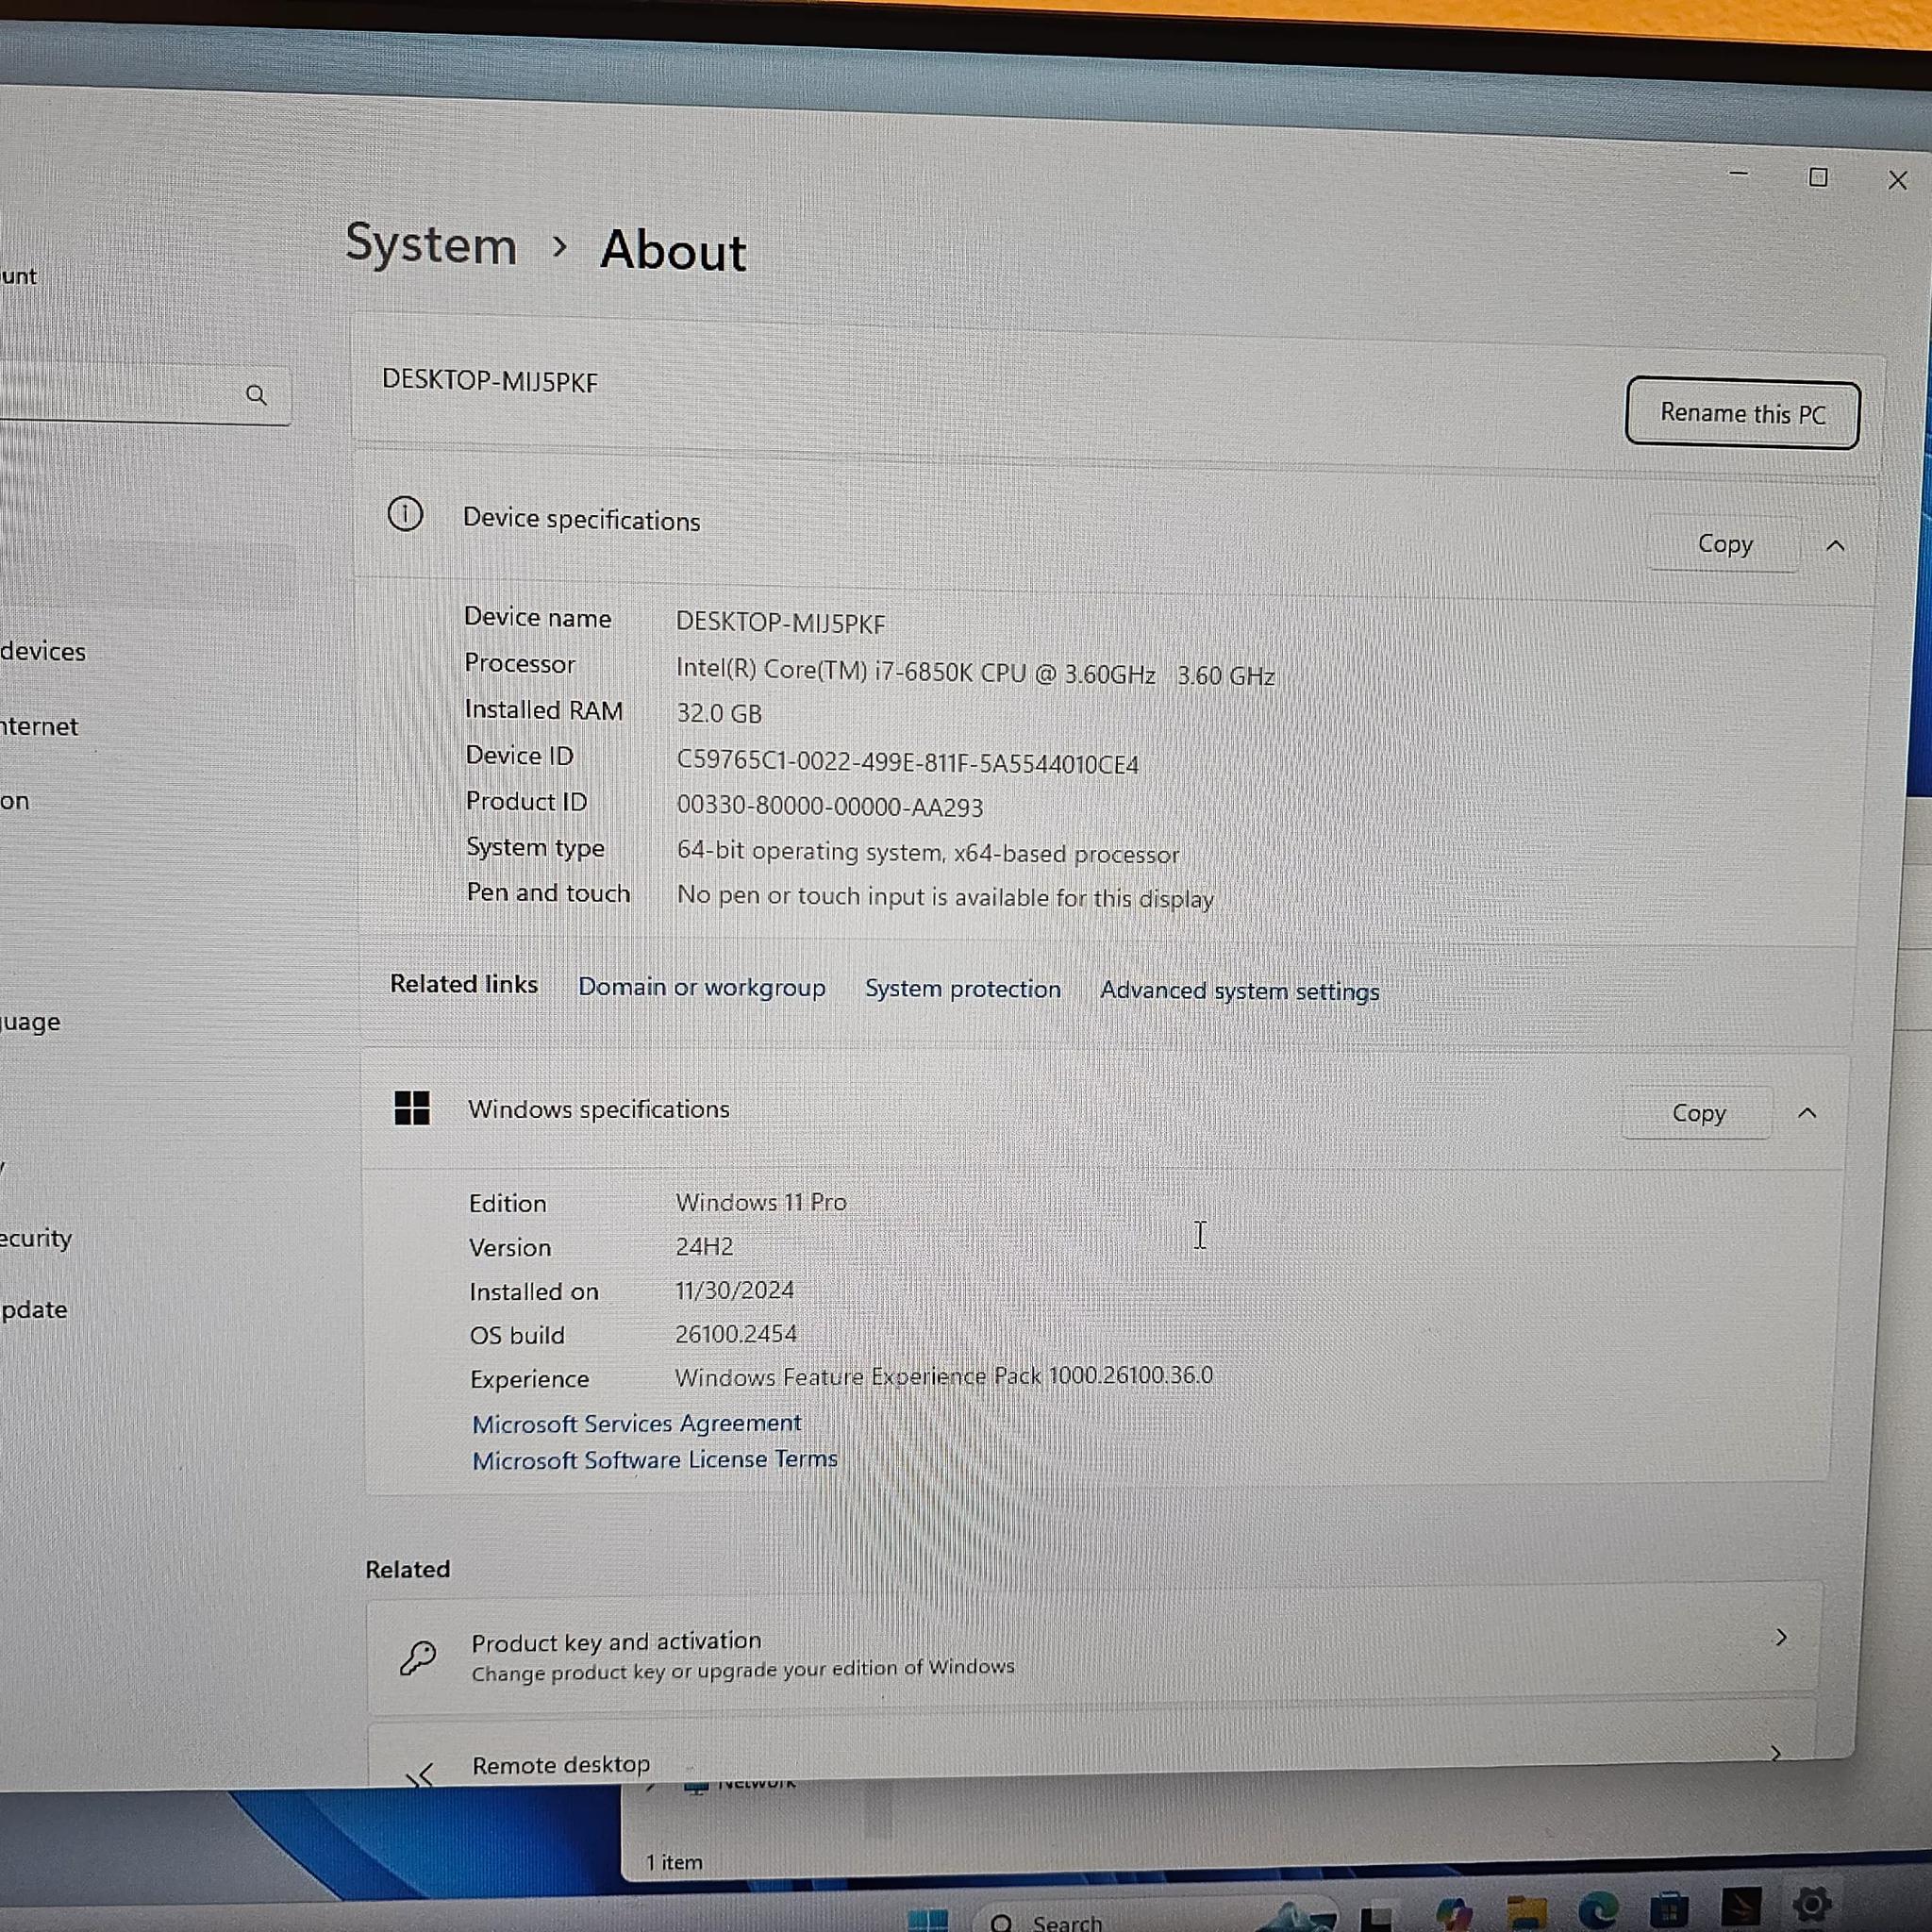Click the Installed on date 11/30/2024
Screen dimensions: 1932x1932
coord(734,1290)
